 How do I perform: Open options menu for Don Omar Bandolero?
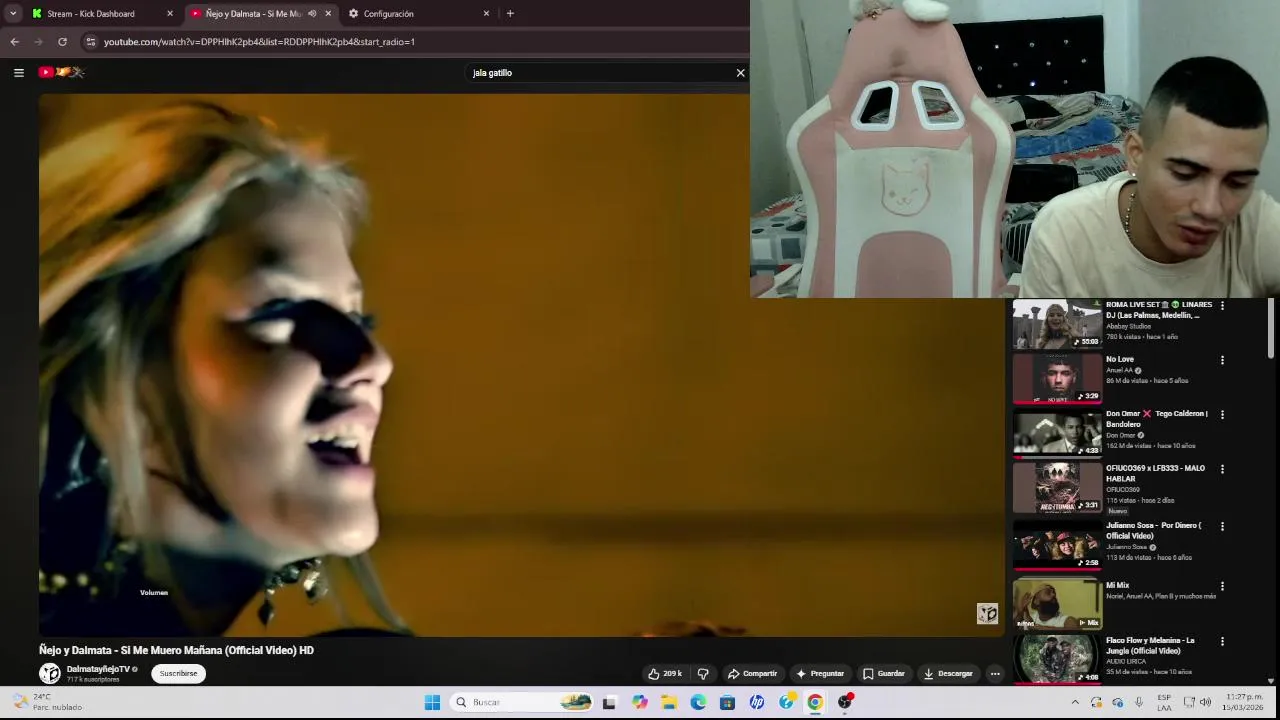[1222, 415]
